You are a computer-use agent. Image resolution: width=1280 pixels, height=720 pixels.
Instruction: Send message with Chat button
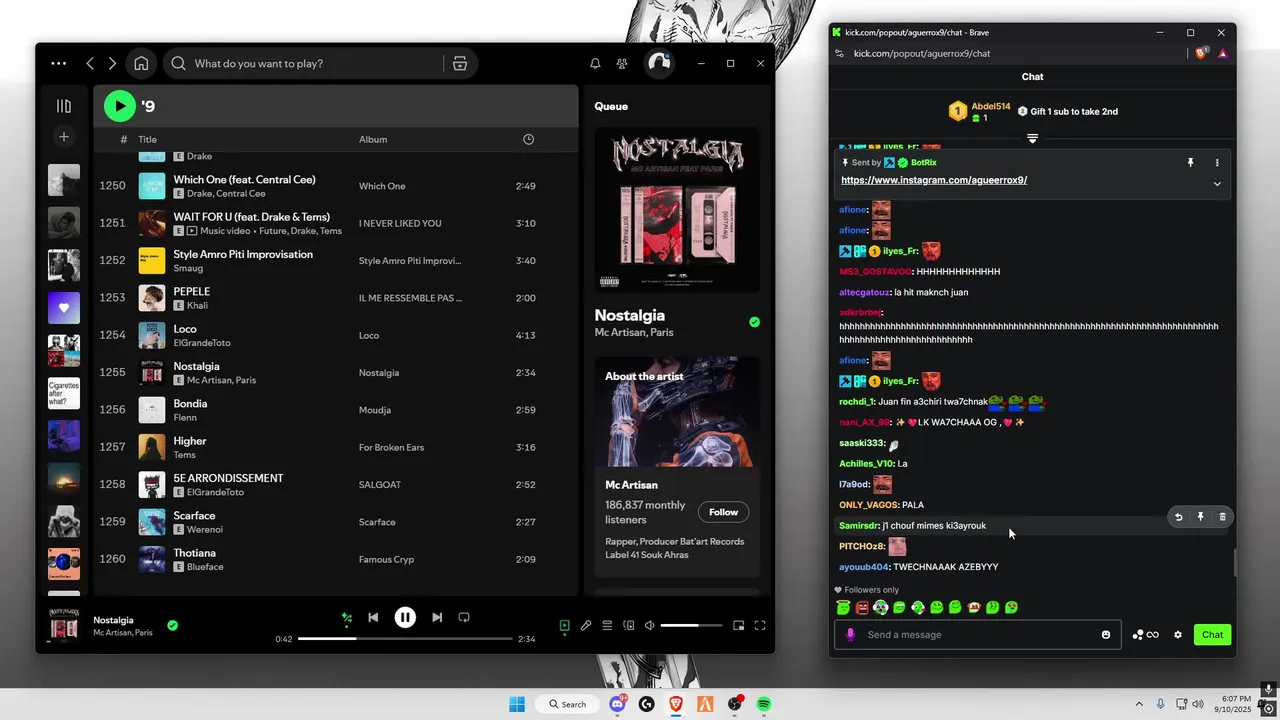(1212, 634)
